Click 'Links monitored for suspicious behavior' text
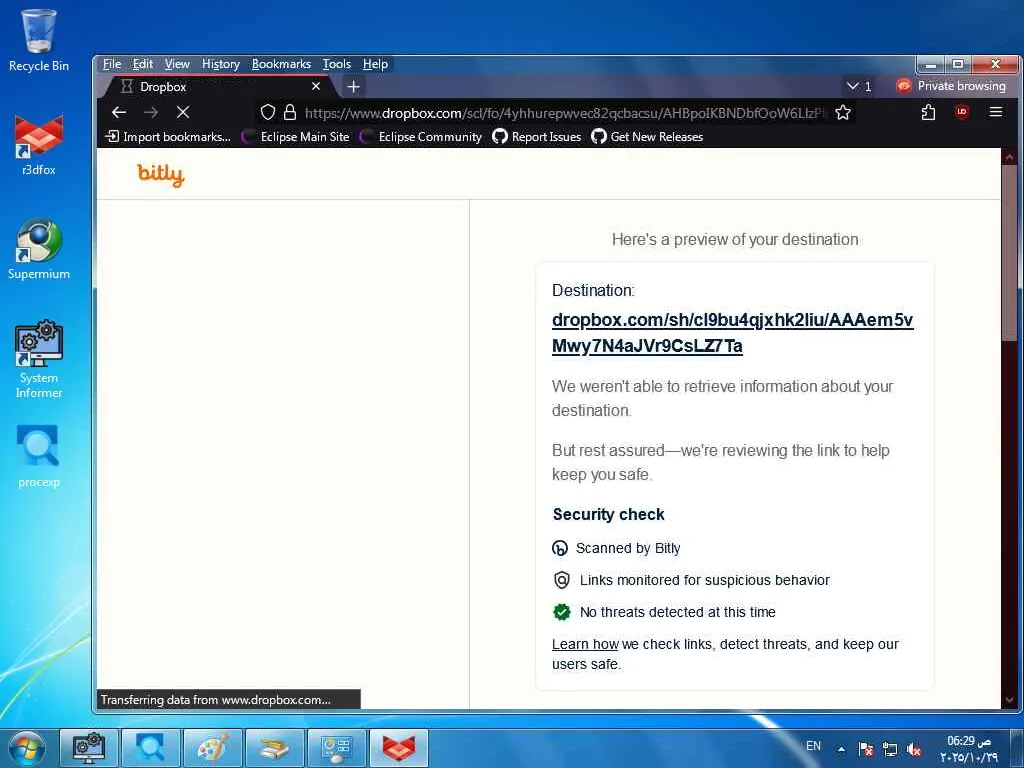 [705, 580]
